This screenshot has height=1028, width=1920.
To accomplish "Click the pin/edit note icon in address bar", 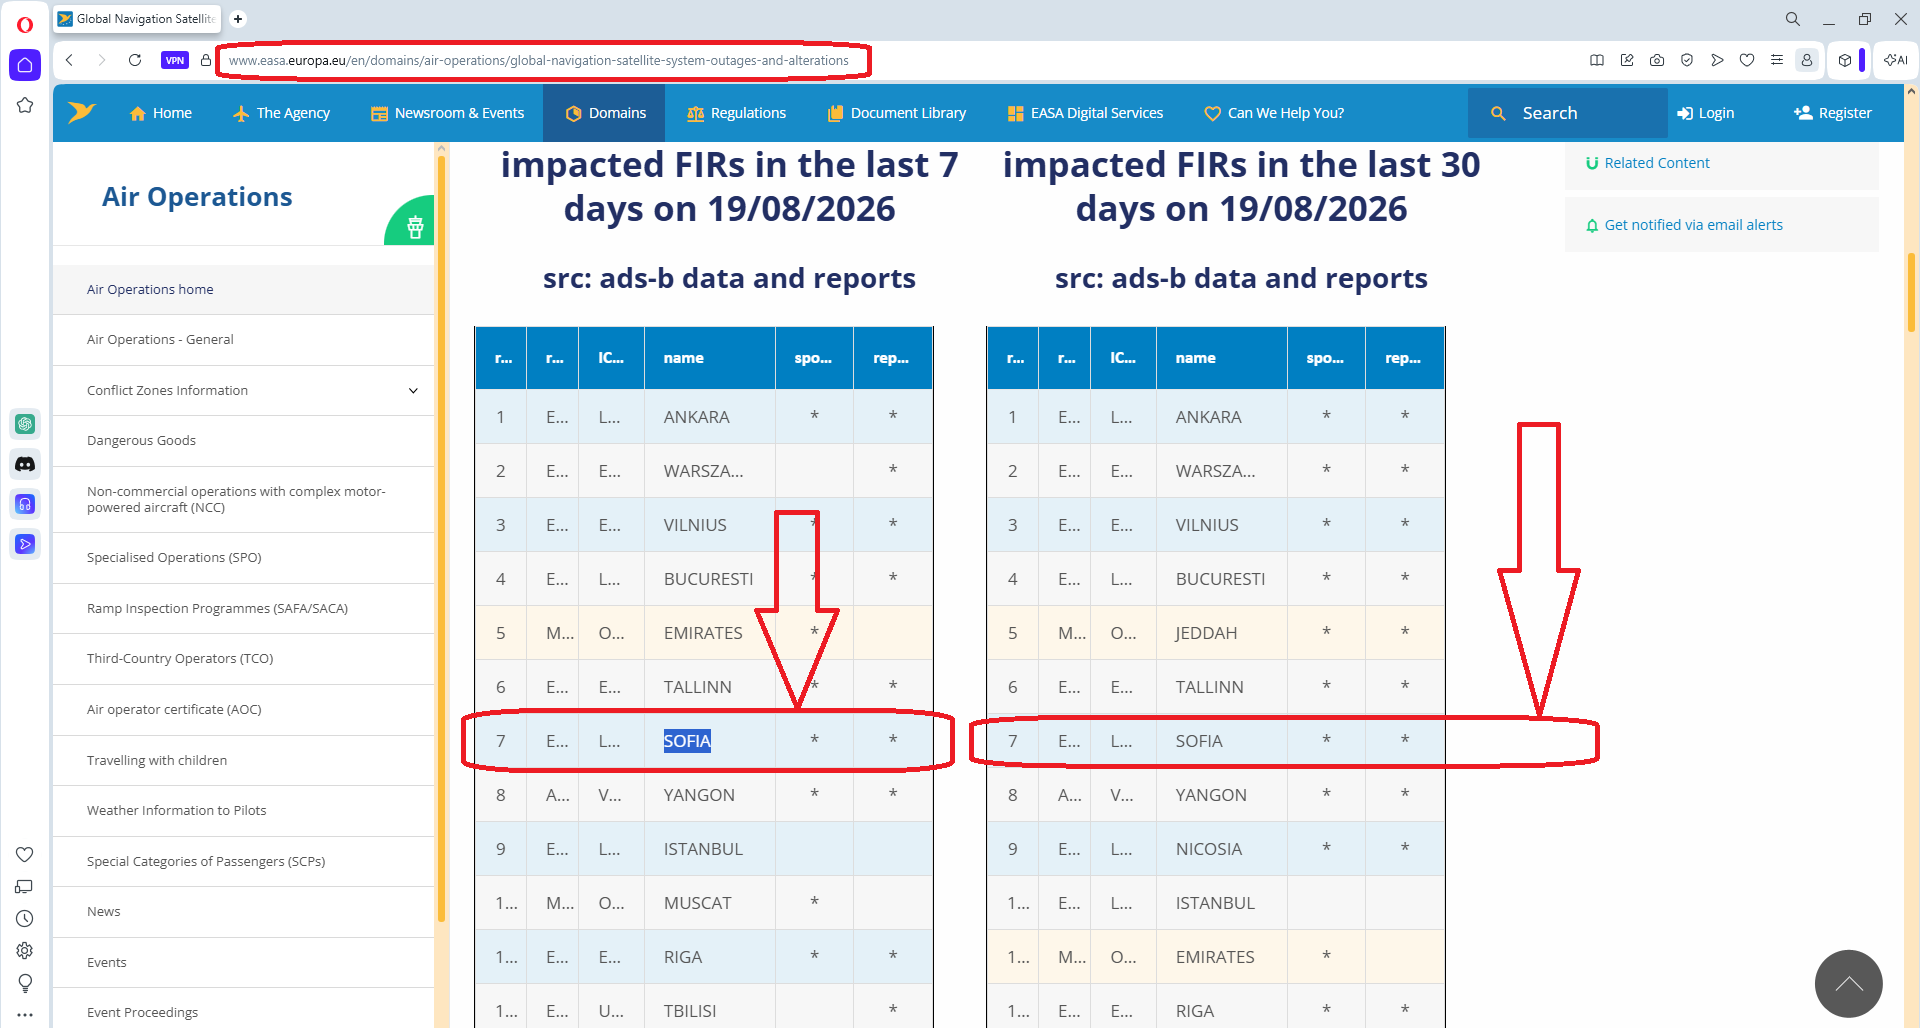I will coord(1627,60).
